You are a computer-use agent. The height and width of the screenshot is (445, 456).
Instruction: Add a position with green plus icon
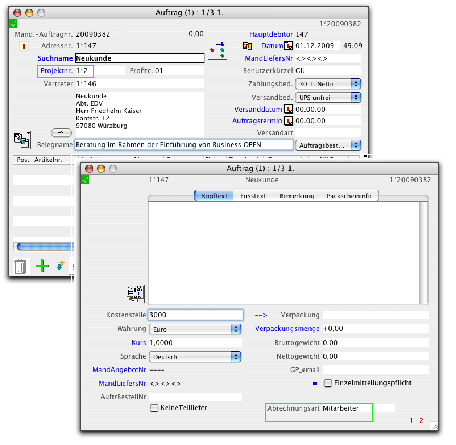(x=42, y=266)
